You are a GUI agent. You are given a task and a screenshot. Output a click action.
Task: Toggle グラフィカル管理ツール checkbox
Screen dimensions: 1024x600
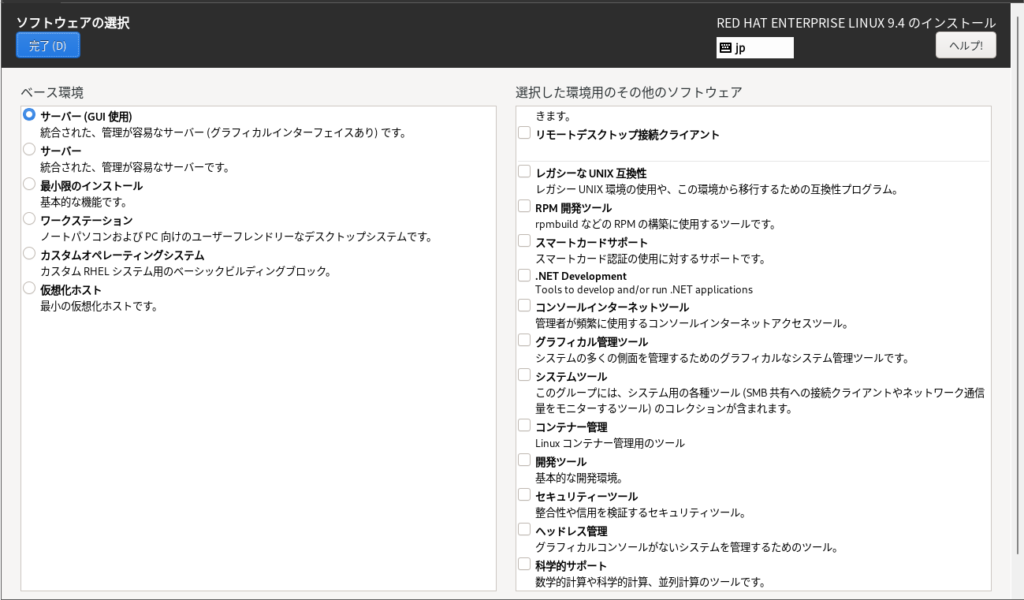pos(524,340)
